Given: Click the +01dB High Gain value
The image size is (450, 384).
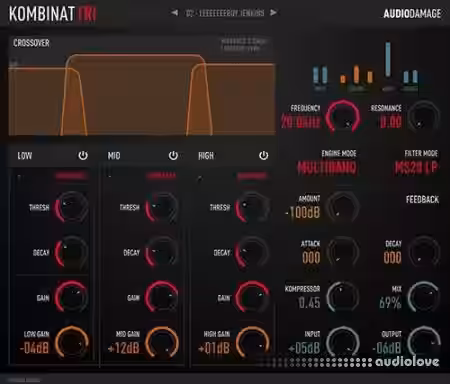Looking at the screenshot, I should coord(214,348).
